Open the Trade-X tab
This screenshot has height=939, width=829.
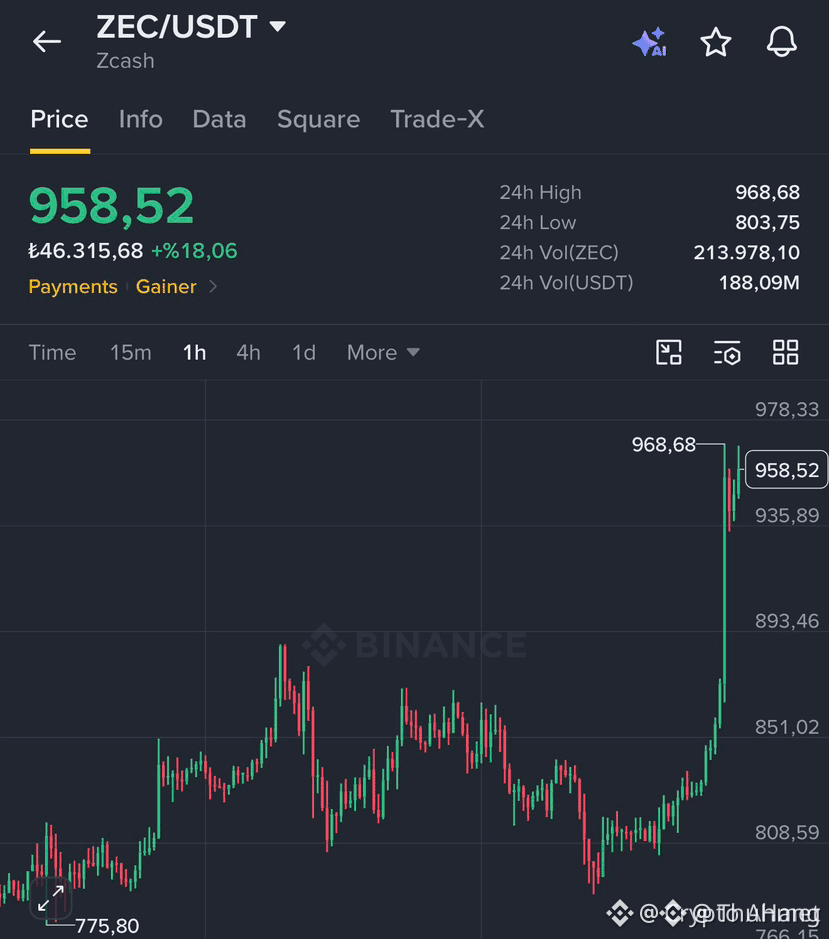point(437,119)
